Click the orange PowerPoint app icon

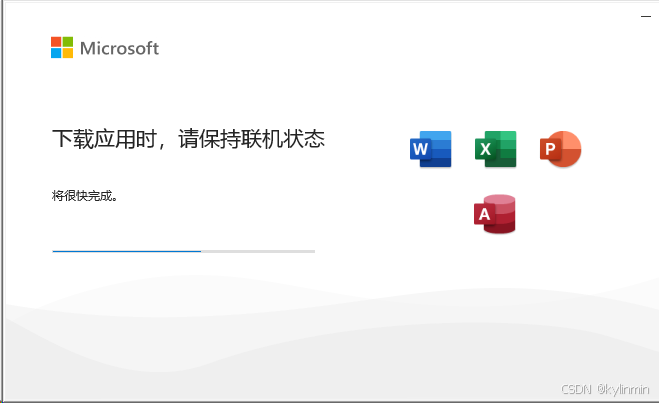point(561,149)
